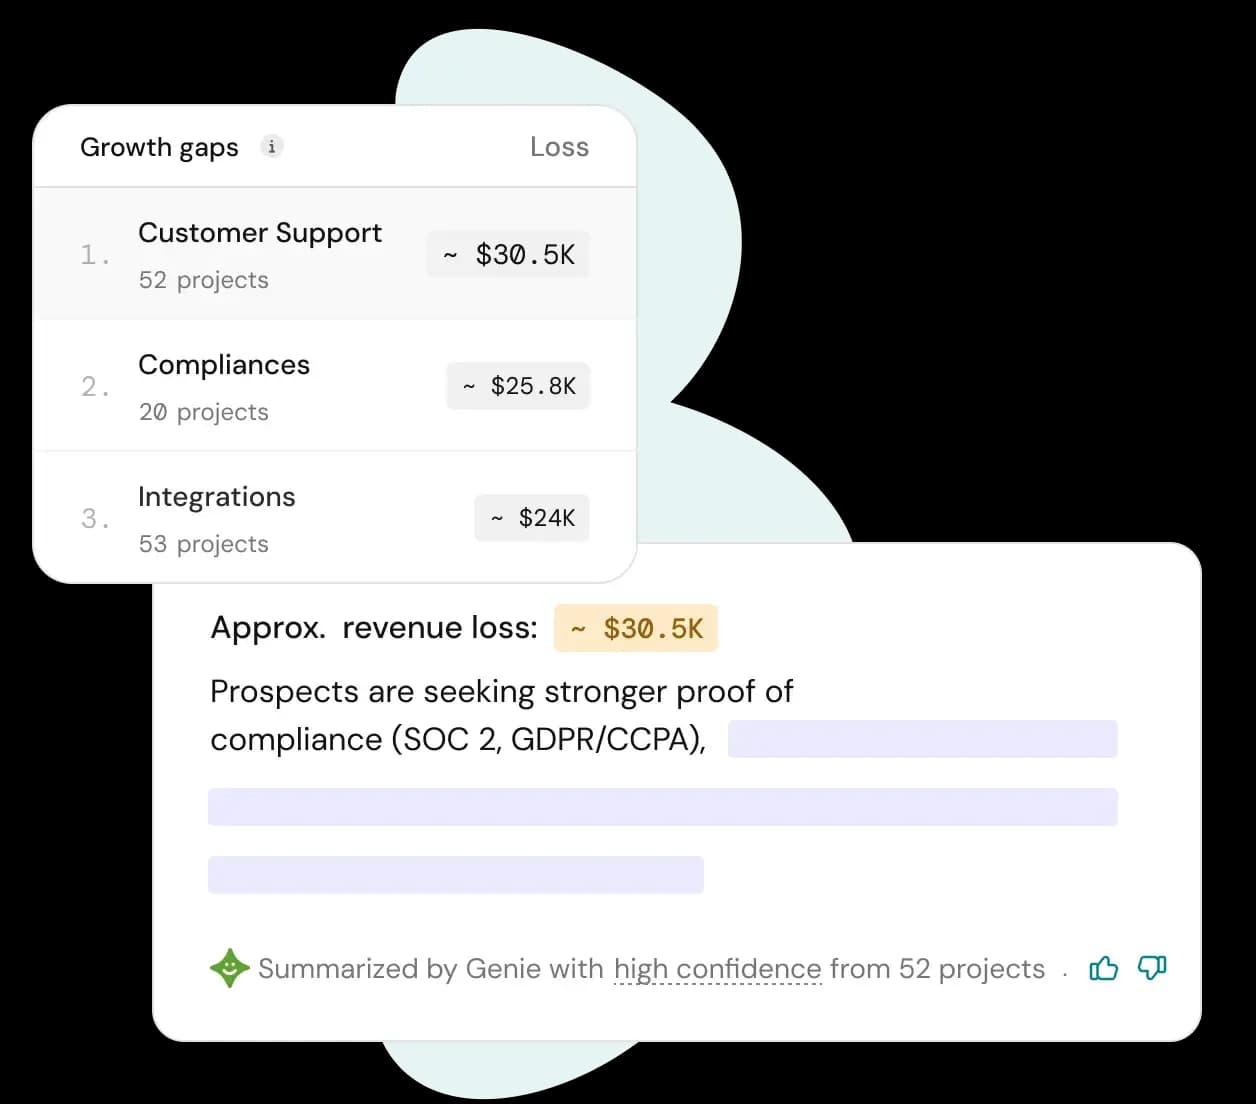
Task: Click the 20 projects text under Compliances
Action: [203, 412]
